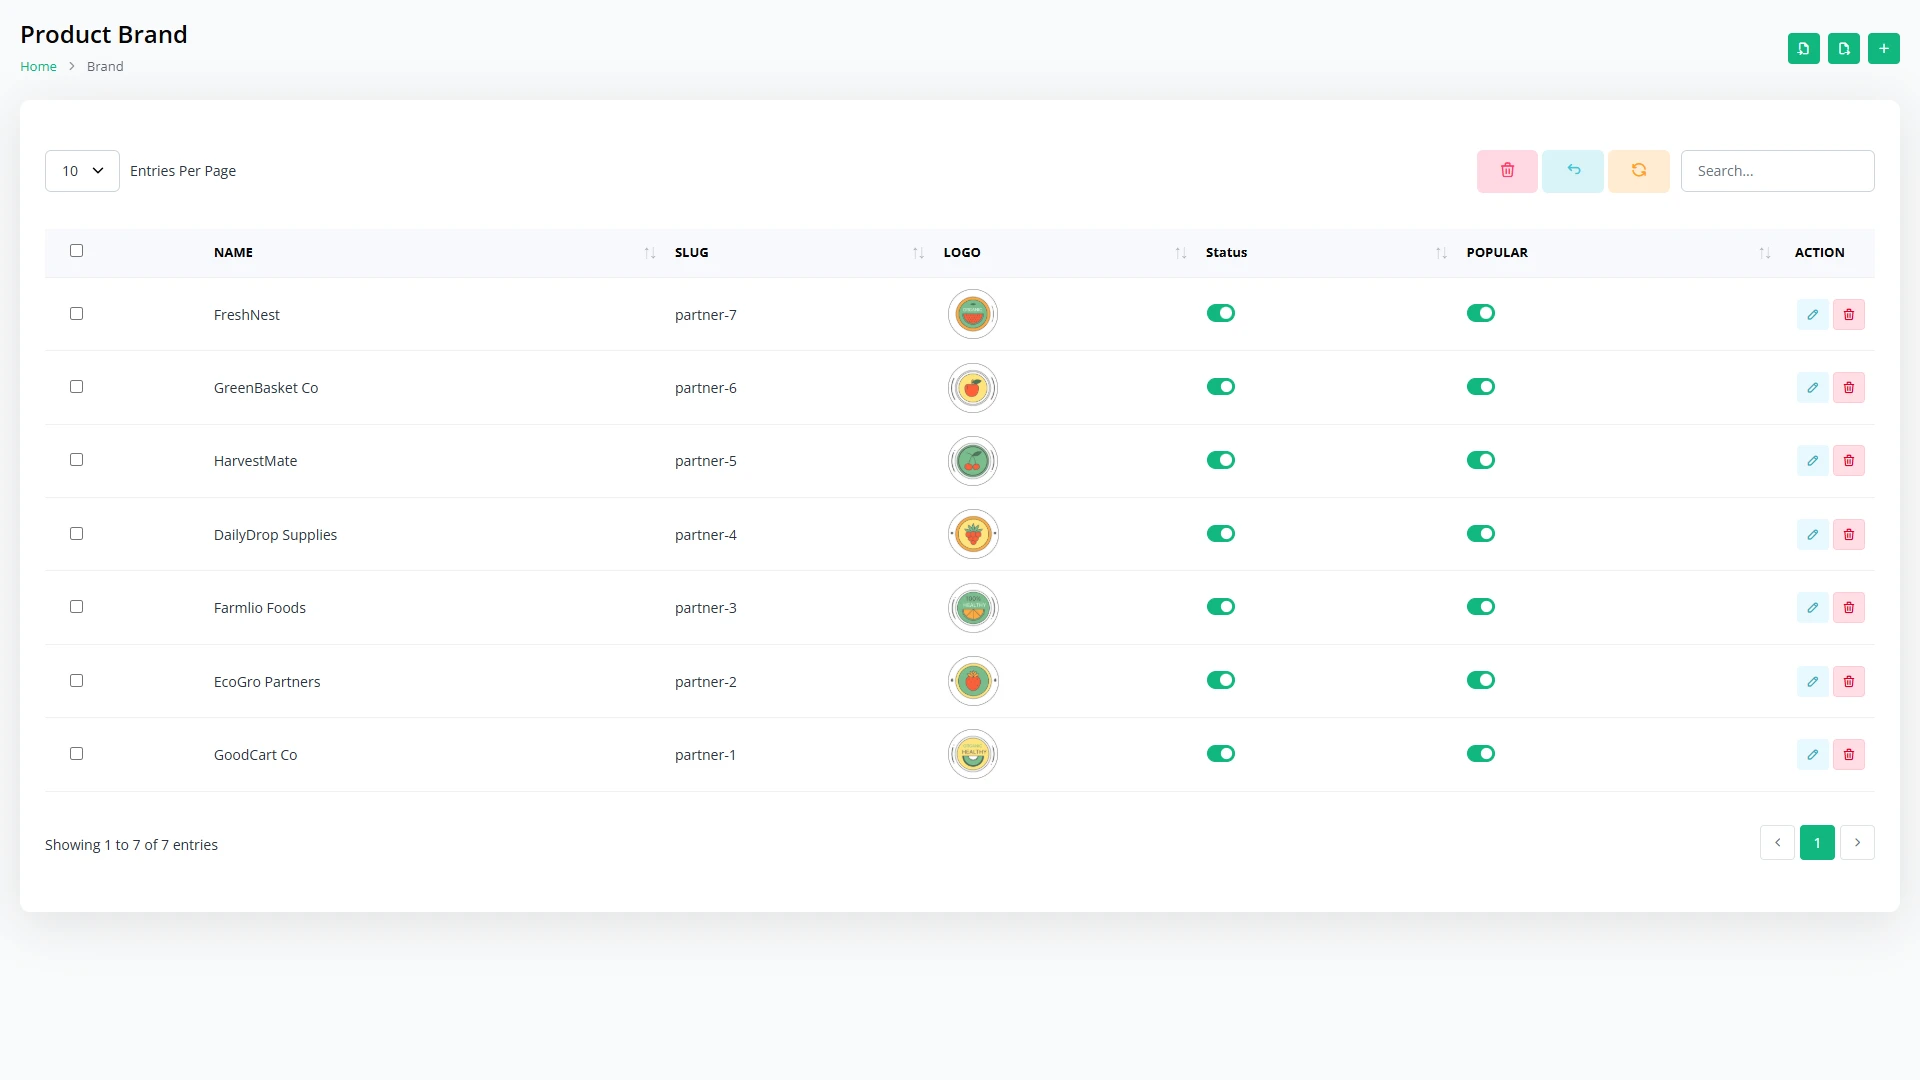Toggle Popular switch for HarvestMate
The width and height of the screenshot is (1920, 1080).
[1481, 460]
